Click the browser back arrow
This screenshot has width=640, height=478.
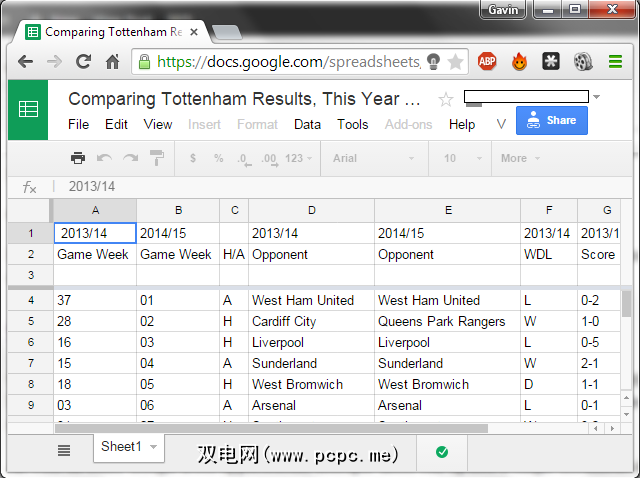coord(26,62)
